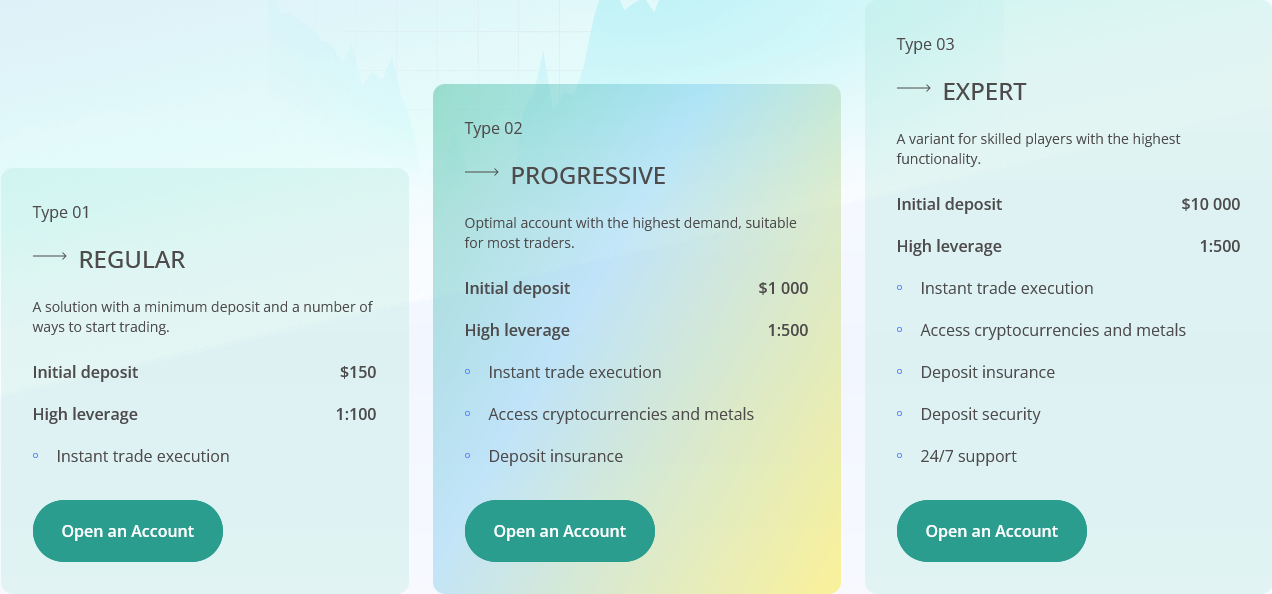Image resolution: width=1272 pixels, height=594 pixels.
Task: Open an Account for the Expert plan
Action: point(992,531)
